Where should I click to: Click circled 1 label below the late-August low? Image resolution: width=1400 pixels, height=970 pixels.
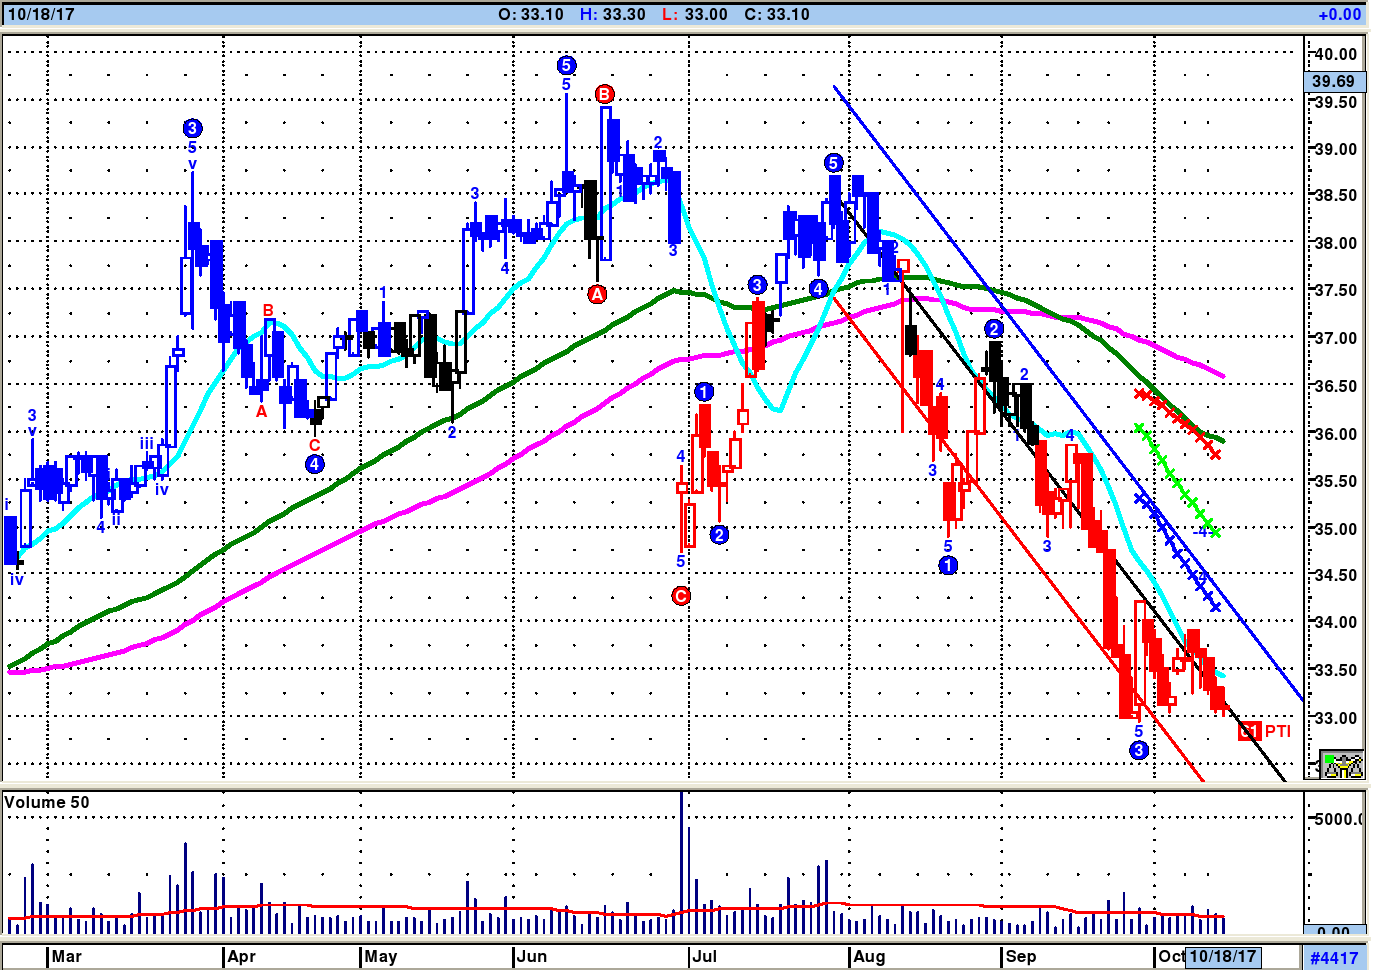(948, 565)
